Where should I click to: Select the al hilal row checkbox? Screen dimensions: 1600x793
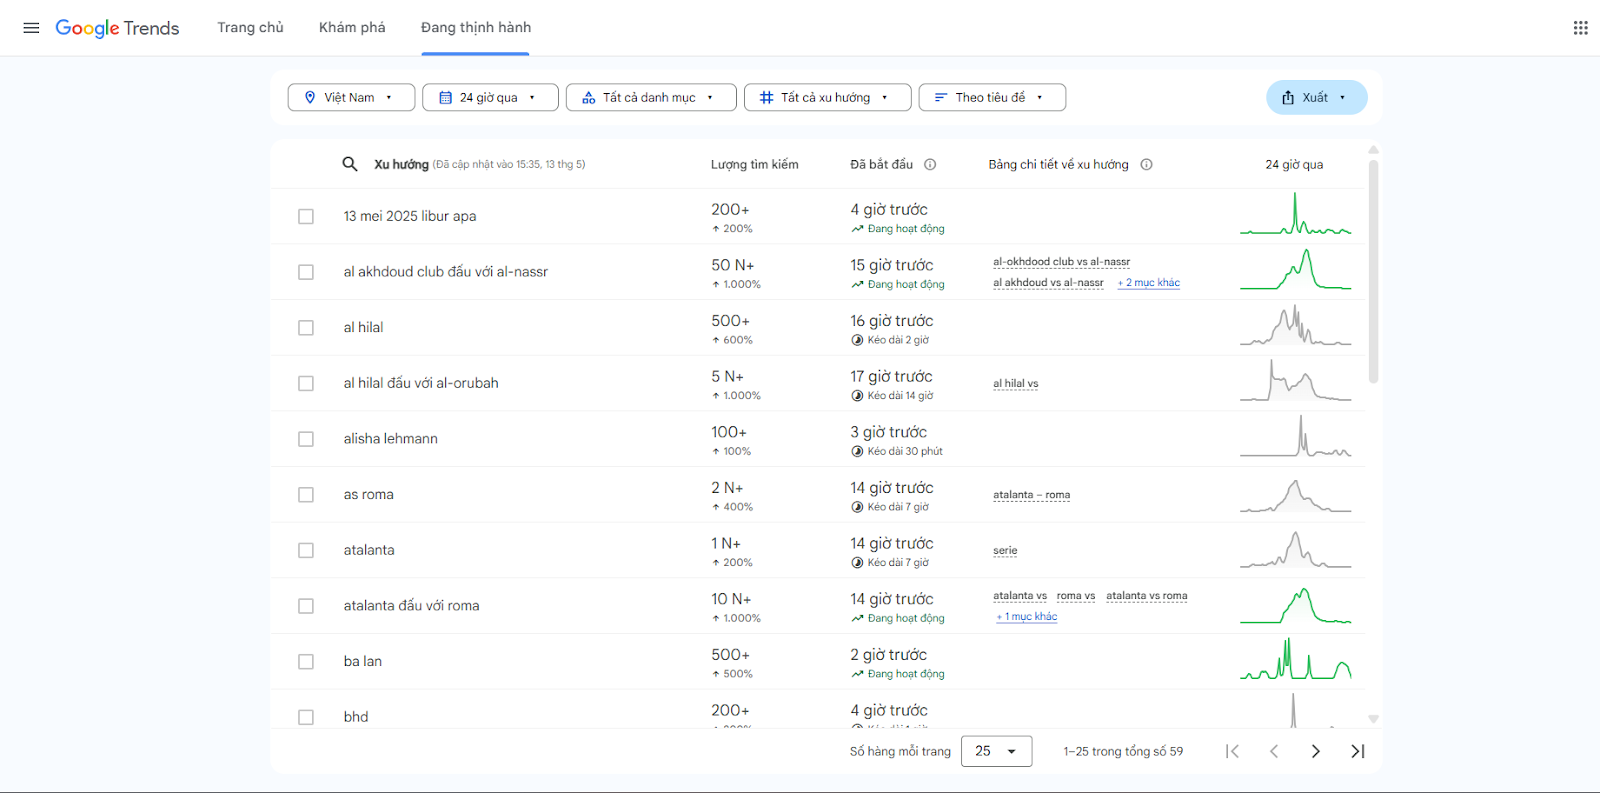(x=306, y=328)
